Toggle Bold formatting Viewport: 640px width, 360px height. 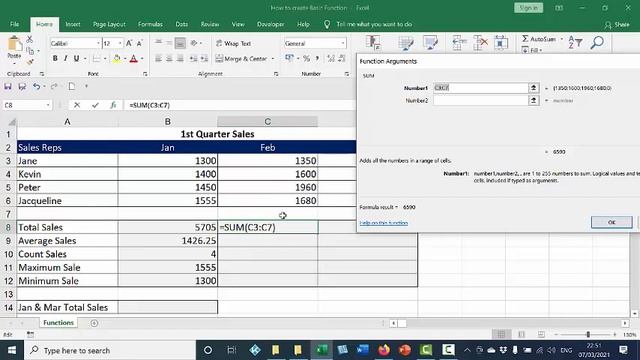click(55, 59)
